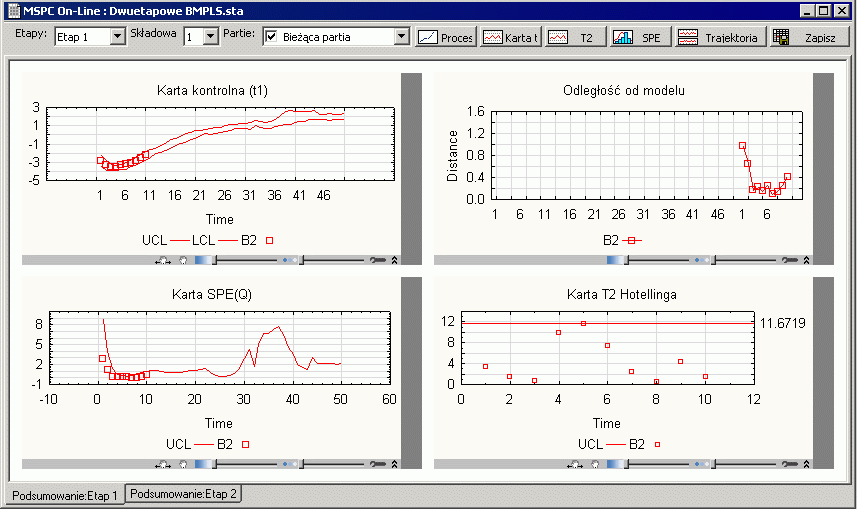The width and height of the screenshot is (857, 509).
Task: Switch to the Podsumowanie:Etap 2 tab
Action: pyautogui.click(x=184, y=494)
